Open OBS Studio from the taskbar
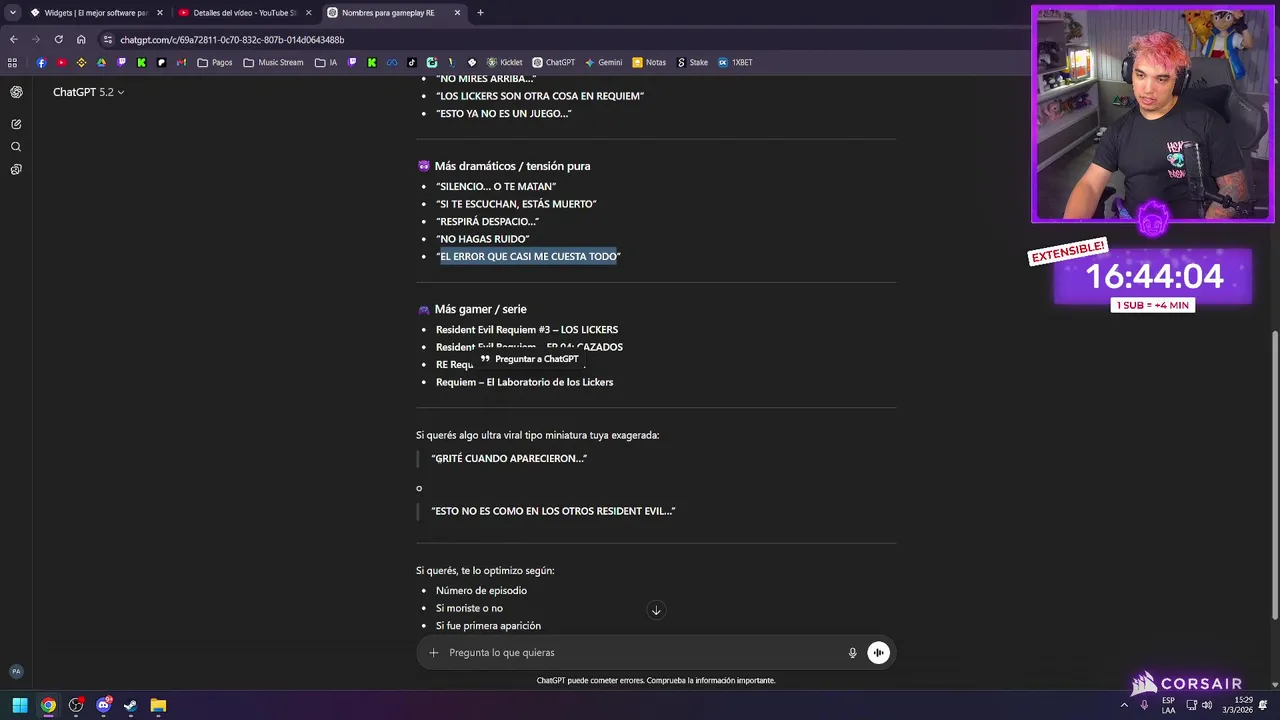Screen dimensions: 1280x720 tap(76, 706)
